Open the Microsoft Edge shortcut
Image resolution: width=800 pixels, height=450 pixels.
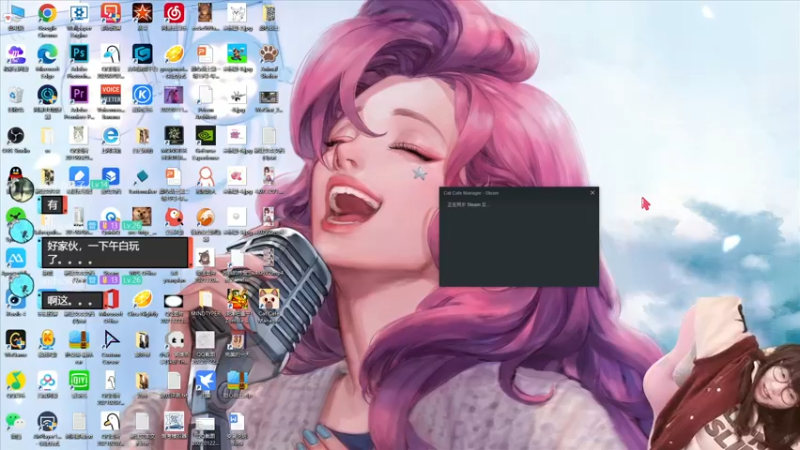click(47, 54)
